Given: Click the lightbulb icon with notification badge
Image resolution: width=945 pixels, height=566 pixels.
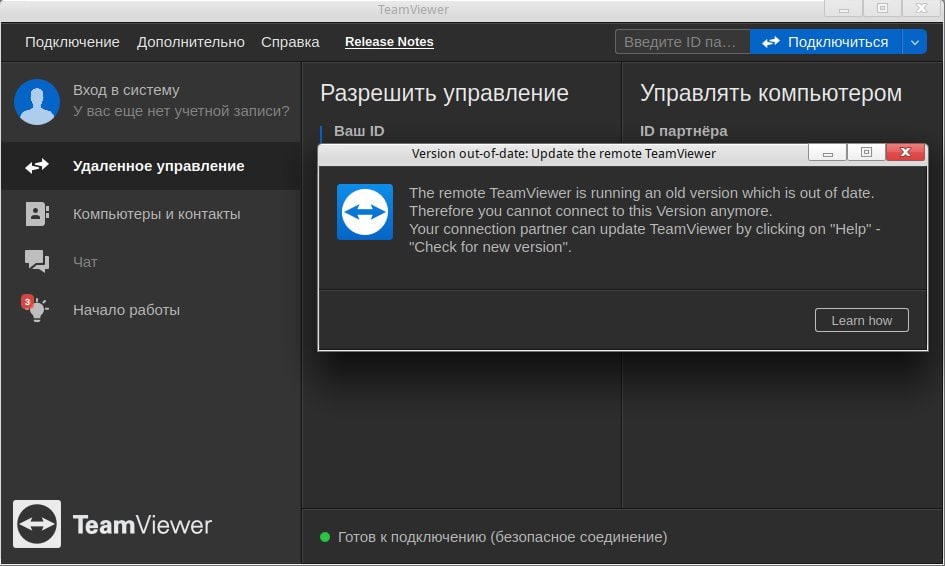Looking at the screenshot, I should (x=36, y=309).
